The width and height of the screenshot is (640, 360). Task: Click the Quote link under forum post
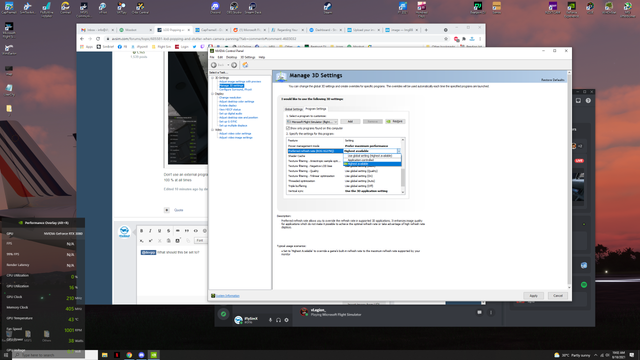(179, 210)
